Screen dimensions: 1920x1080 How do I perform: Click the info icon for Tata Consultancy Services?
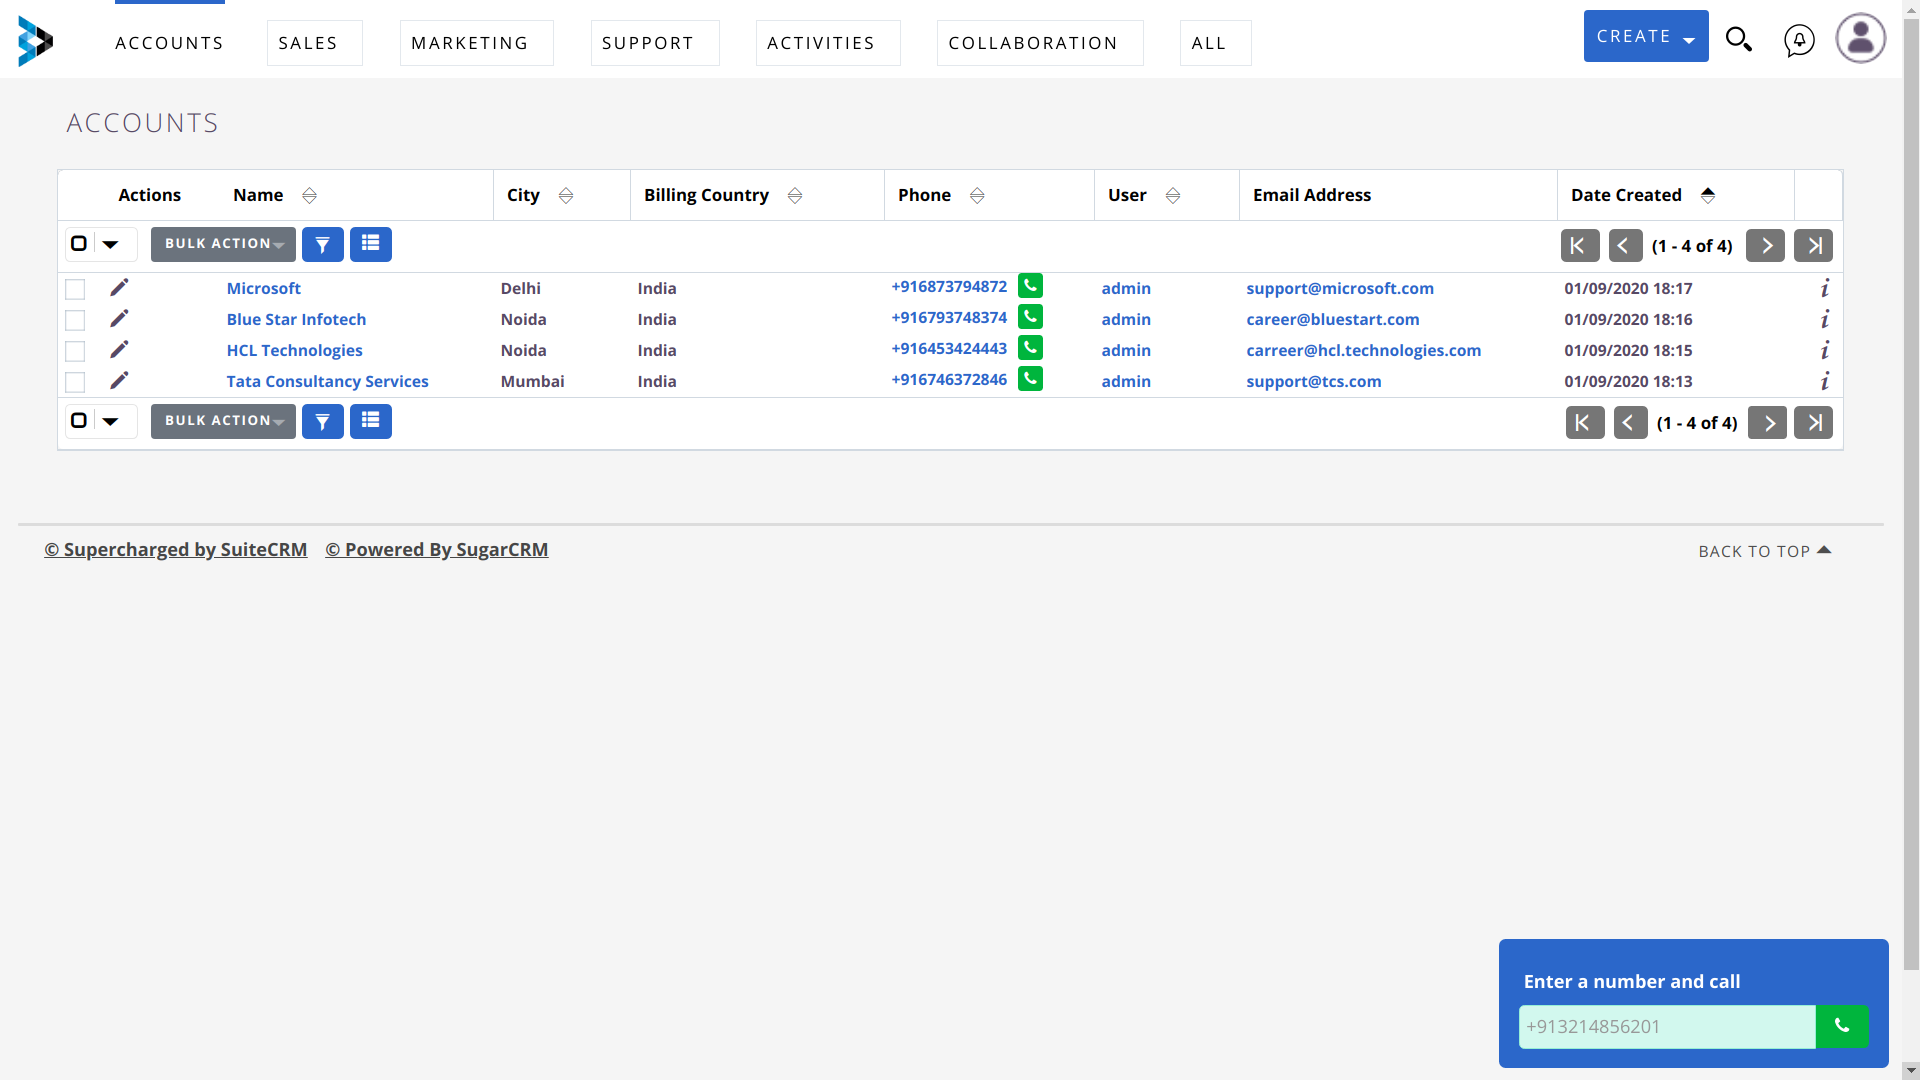(1825, 380)
